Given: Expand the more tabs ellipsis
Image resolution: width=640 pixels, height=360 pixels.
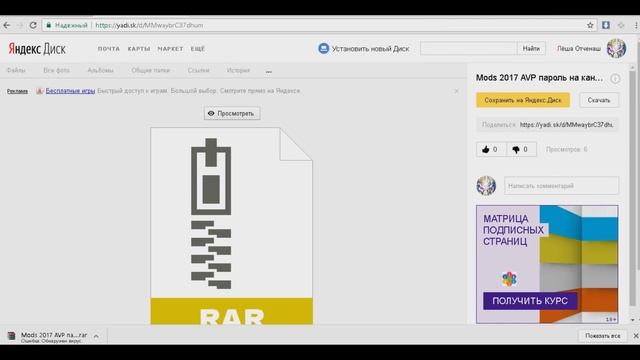Looking at the screenshot, I should tap(269, 71).
